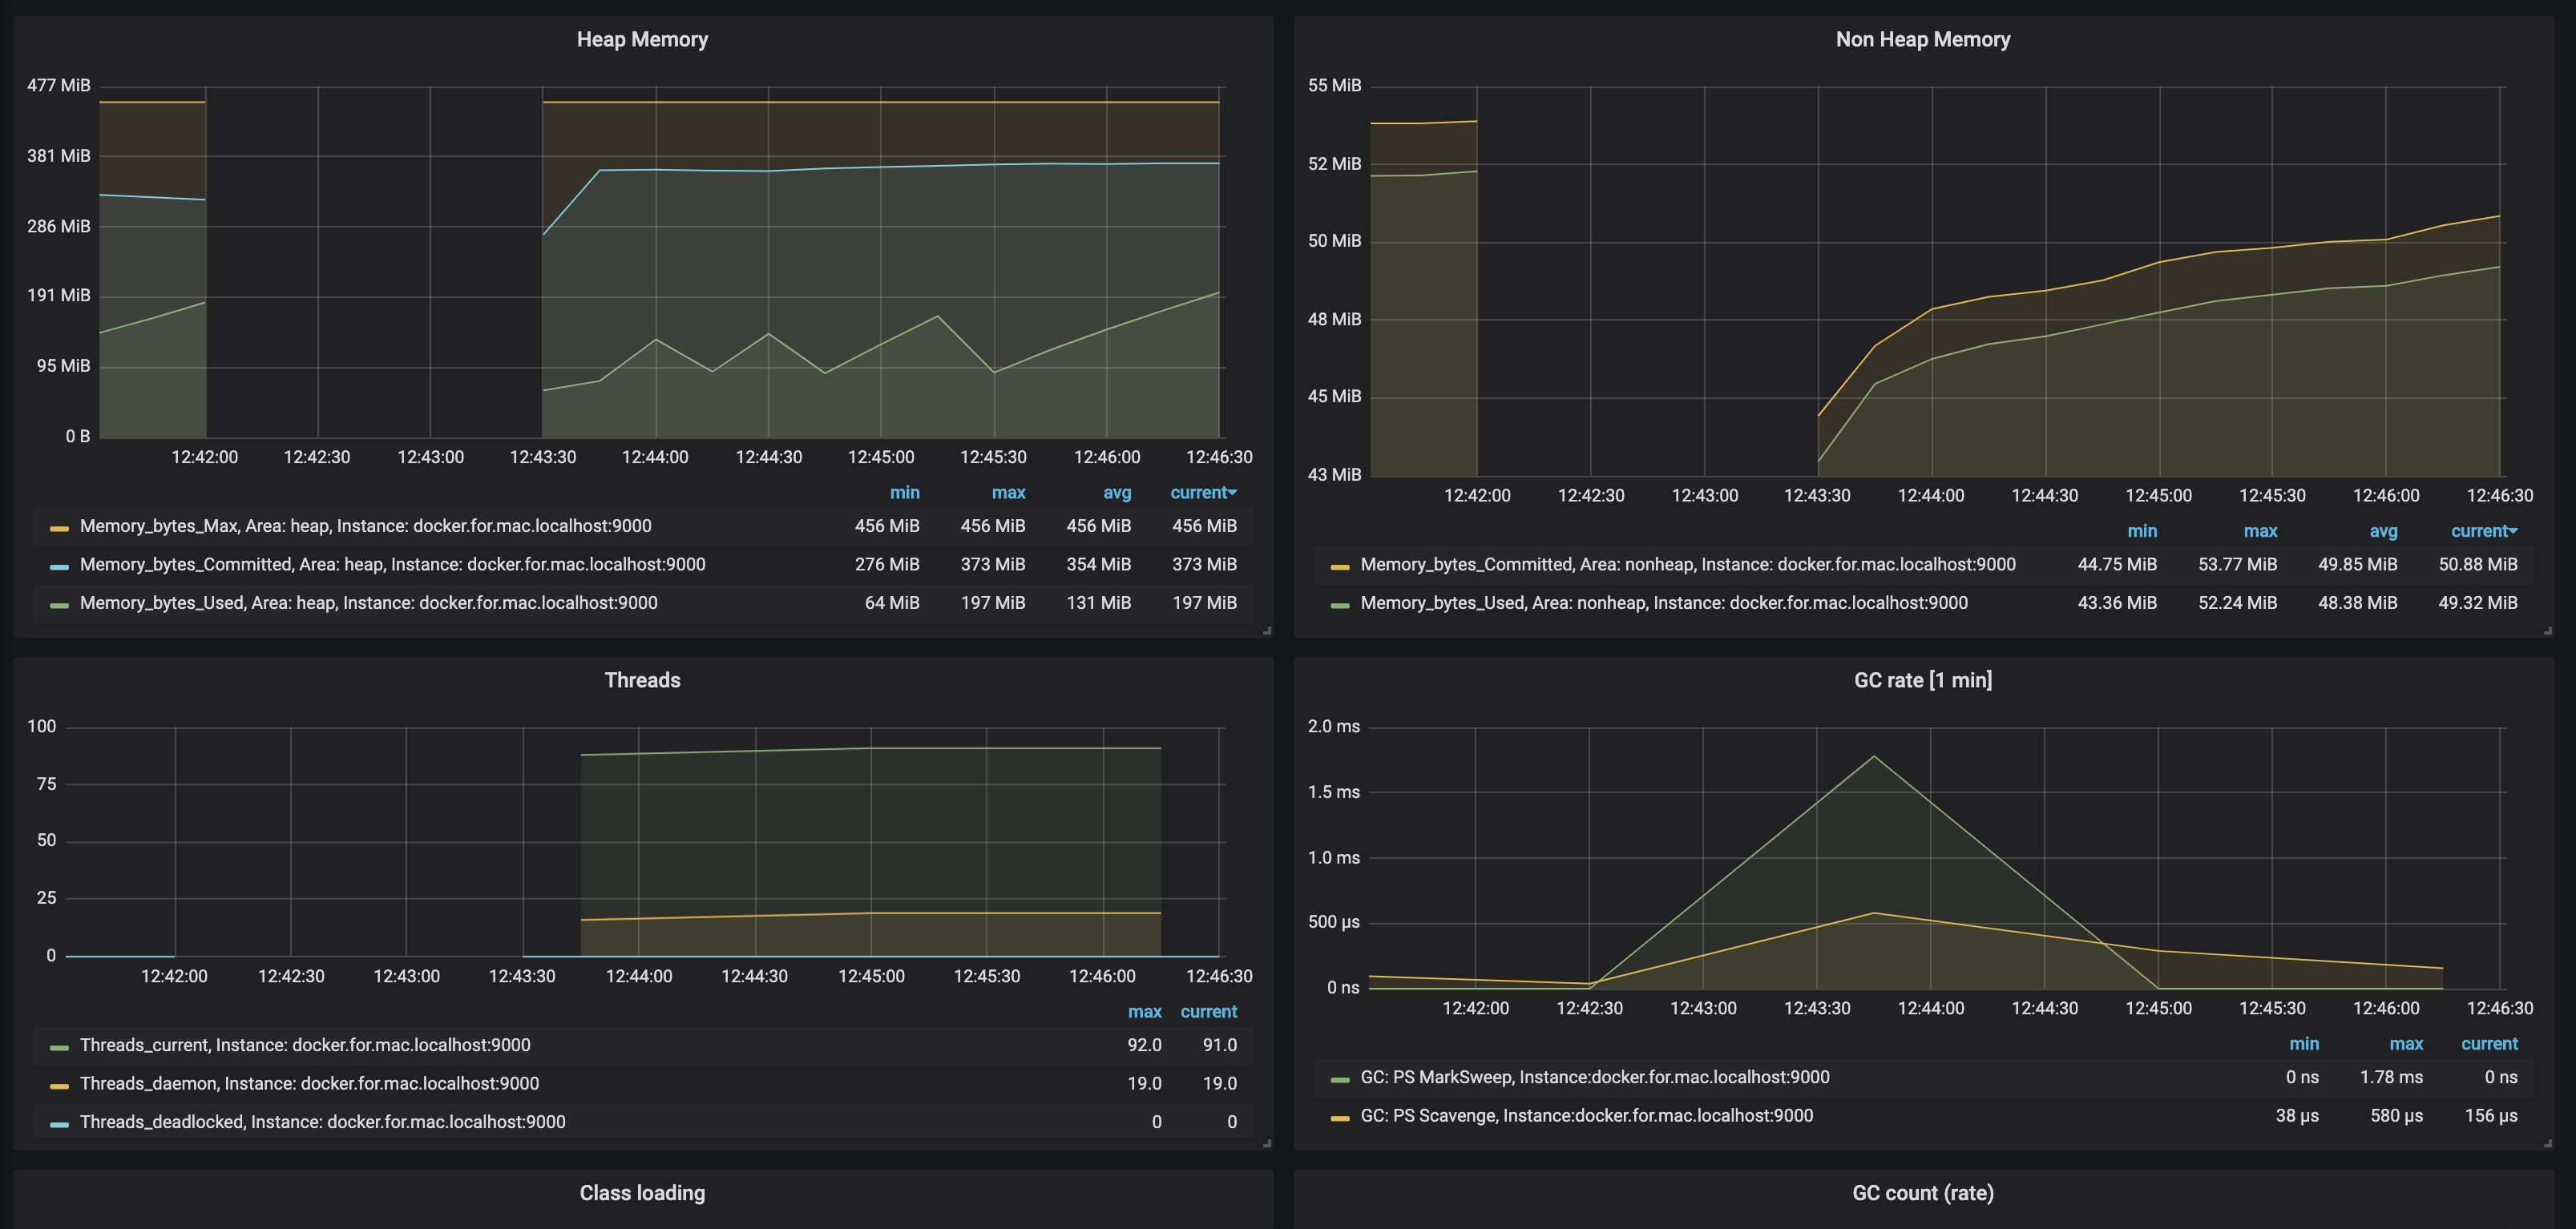
Task: Open GC count (rate) panel title
Action: click(x=1922, y=1193)
